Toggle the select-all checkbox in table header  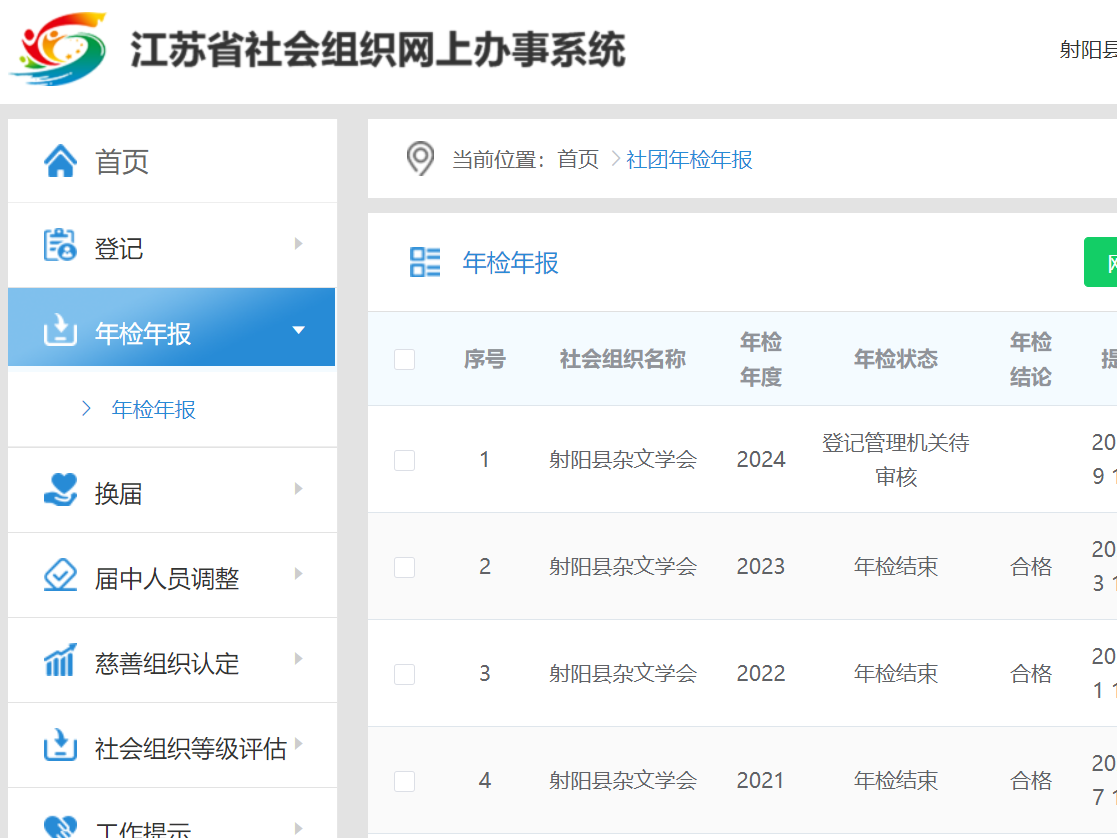coord(405,359)
